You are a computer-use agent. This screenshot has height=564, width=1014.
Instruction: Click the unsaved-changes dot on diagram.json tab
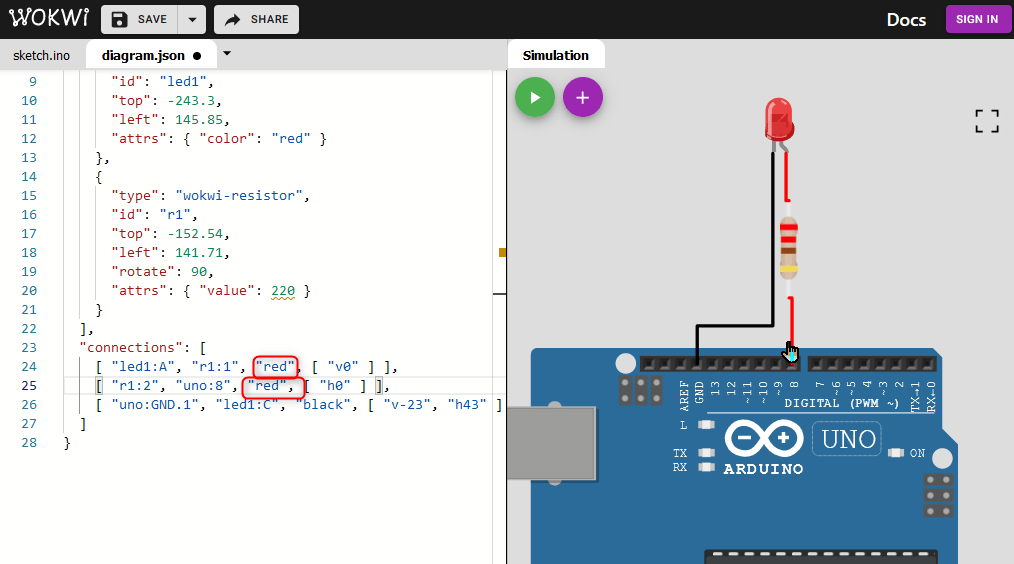click(197, 56)
